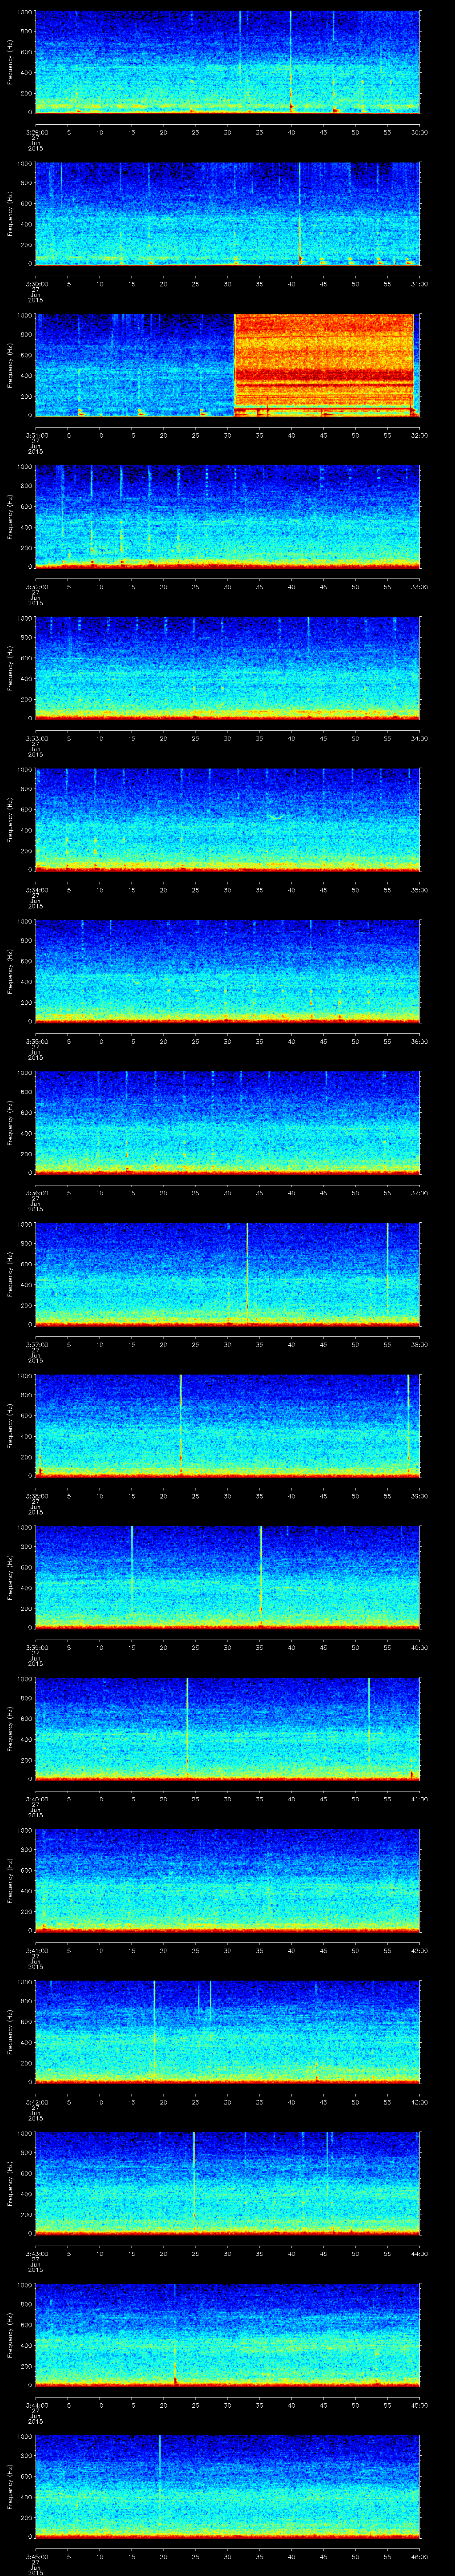
Task: Open the spectrogram panel starting at 3:40:00
Action: pos(228,1728)
